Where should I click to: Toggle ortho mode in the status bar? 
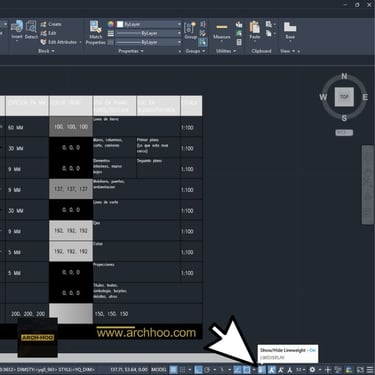click(x=198, y=369)
